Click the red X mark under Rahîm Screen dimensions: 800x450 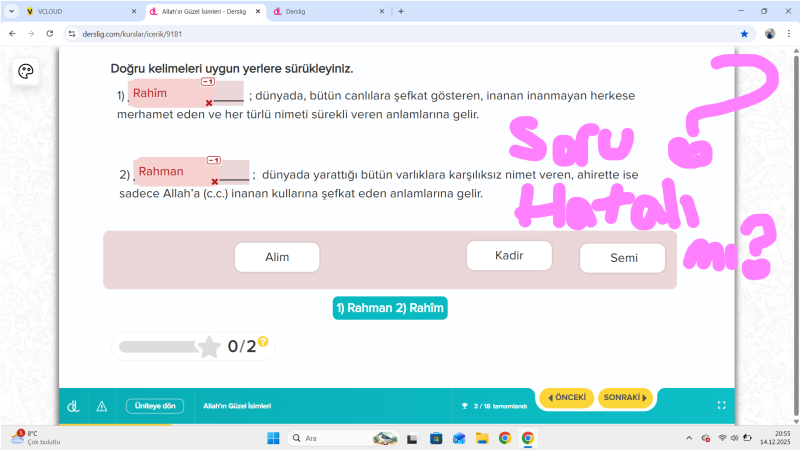tap(209, 103)
